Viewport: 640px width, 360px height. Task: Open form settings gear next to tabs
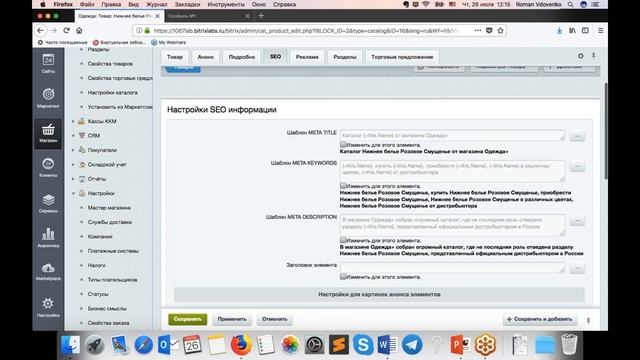tap(580, 56)
